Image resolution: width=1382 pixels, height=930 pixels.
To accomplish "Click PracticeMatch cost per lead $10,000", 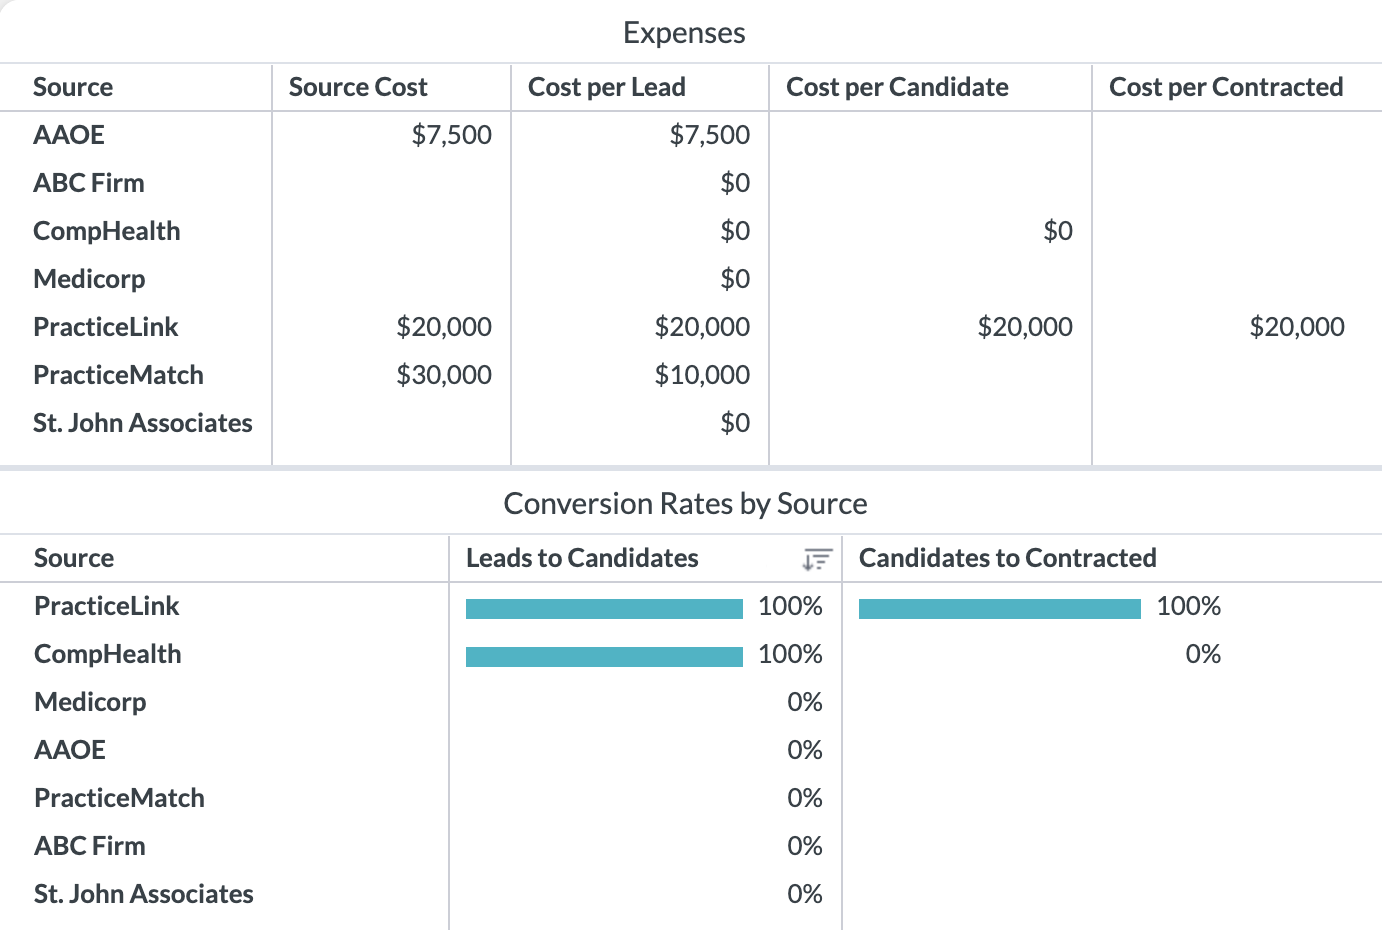I will pos(702,375).
